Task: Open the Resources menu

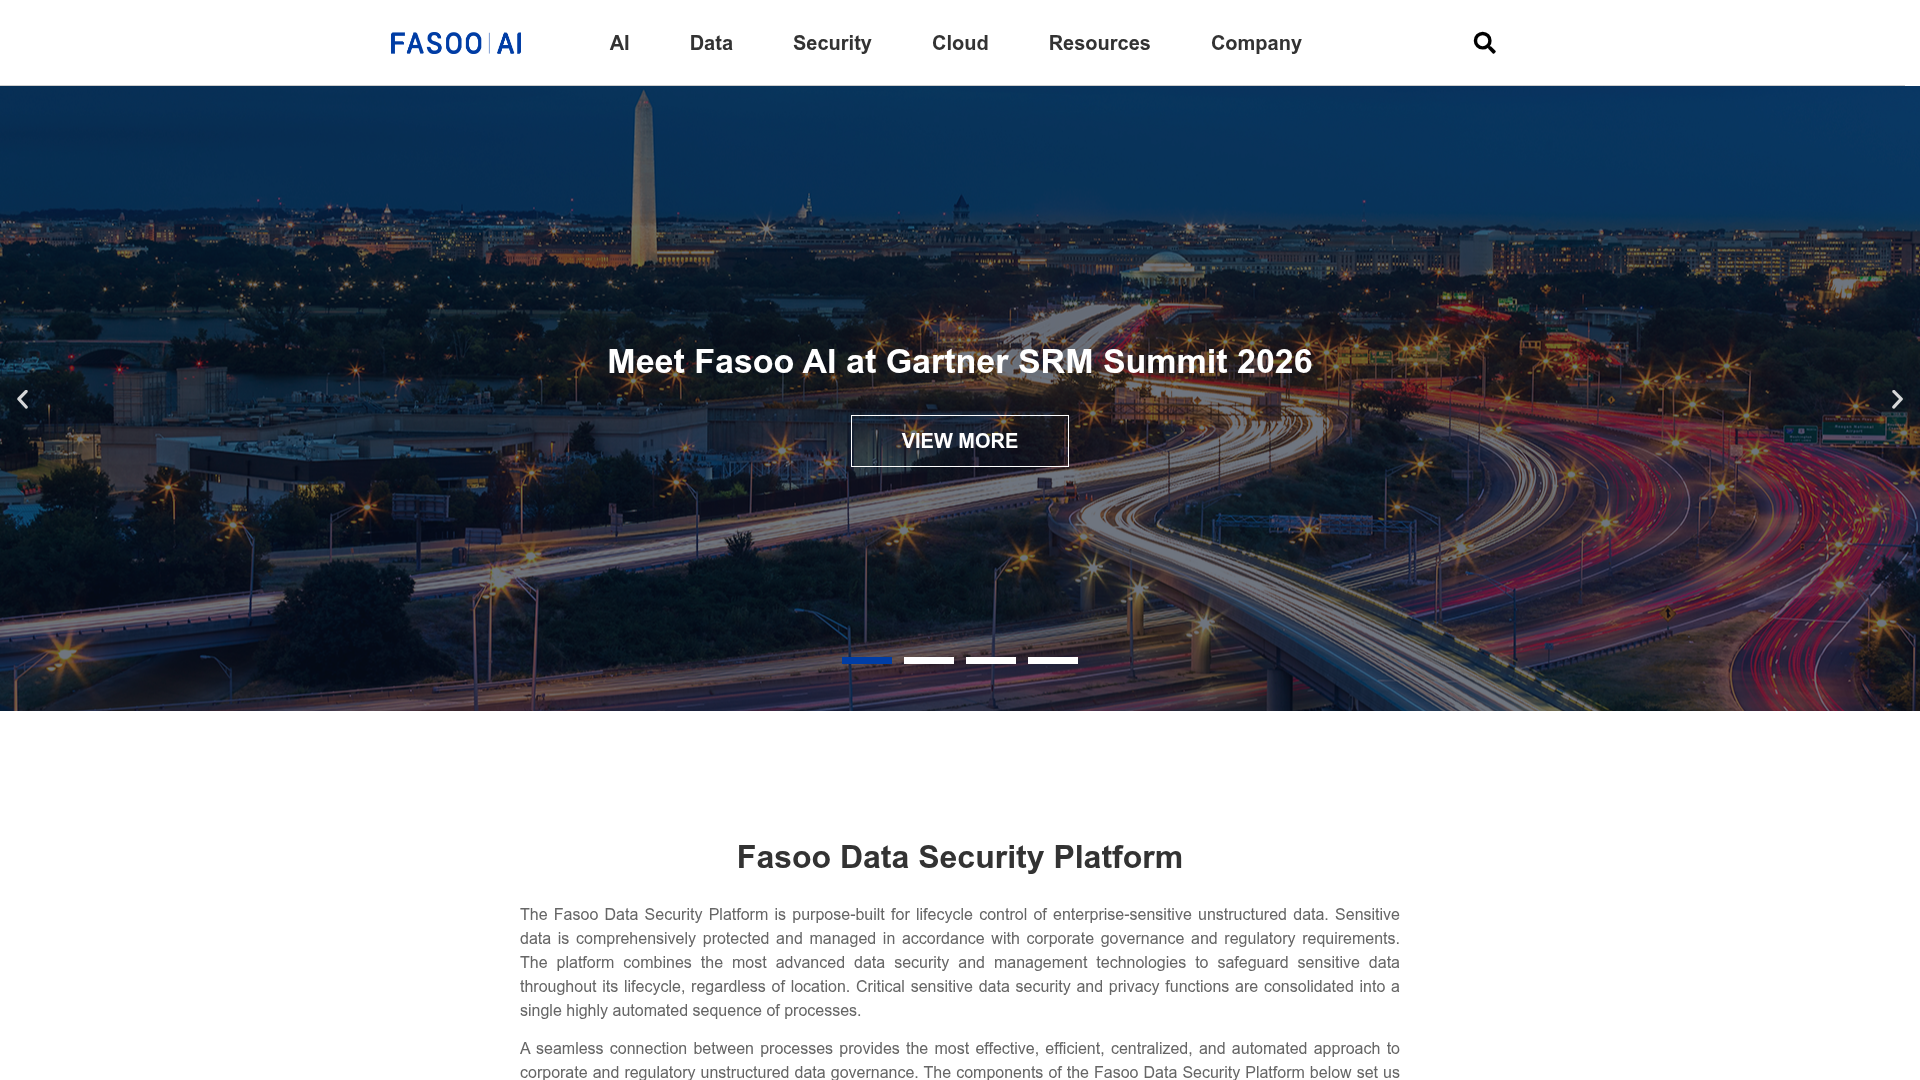Action: click(x=1099, y=43)
